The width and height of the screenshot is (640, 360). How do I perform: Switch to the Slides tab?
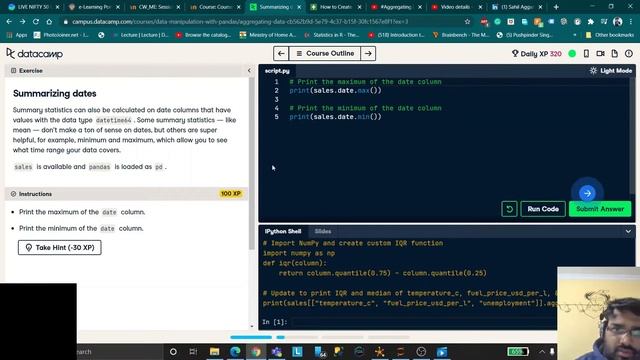(322, 231)
